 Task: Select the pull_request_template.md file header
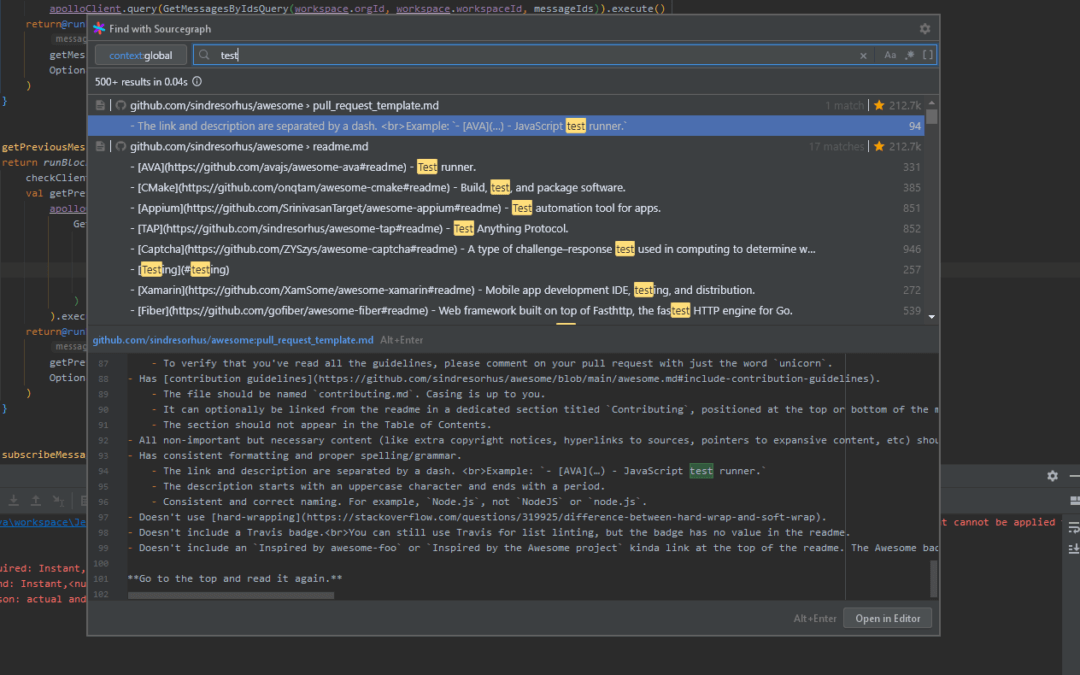click(506, 105)
